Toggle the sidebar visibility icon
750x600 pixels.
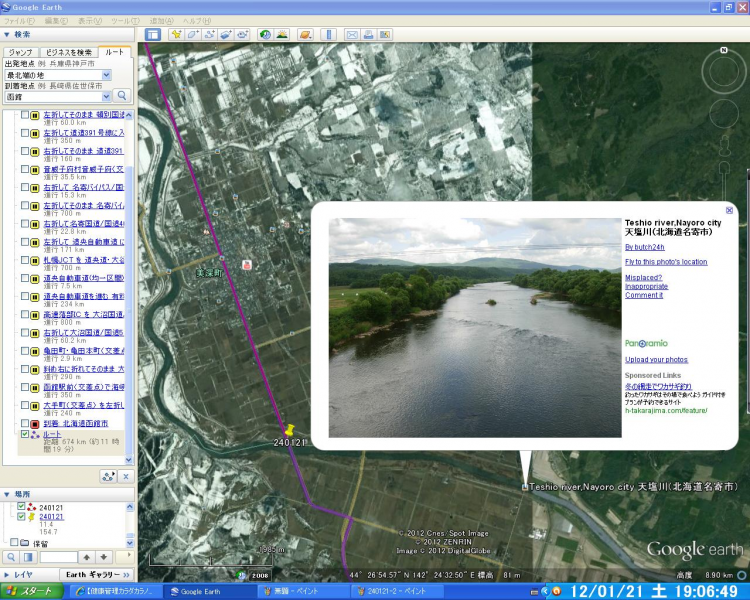click(153, 34)
